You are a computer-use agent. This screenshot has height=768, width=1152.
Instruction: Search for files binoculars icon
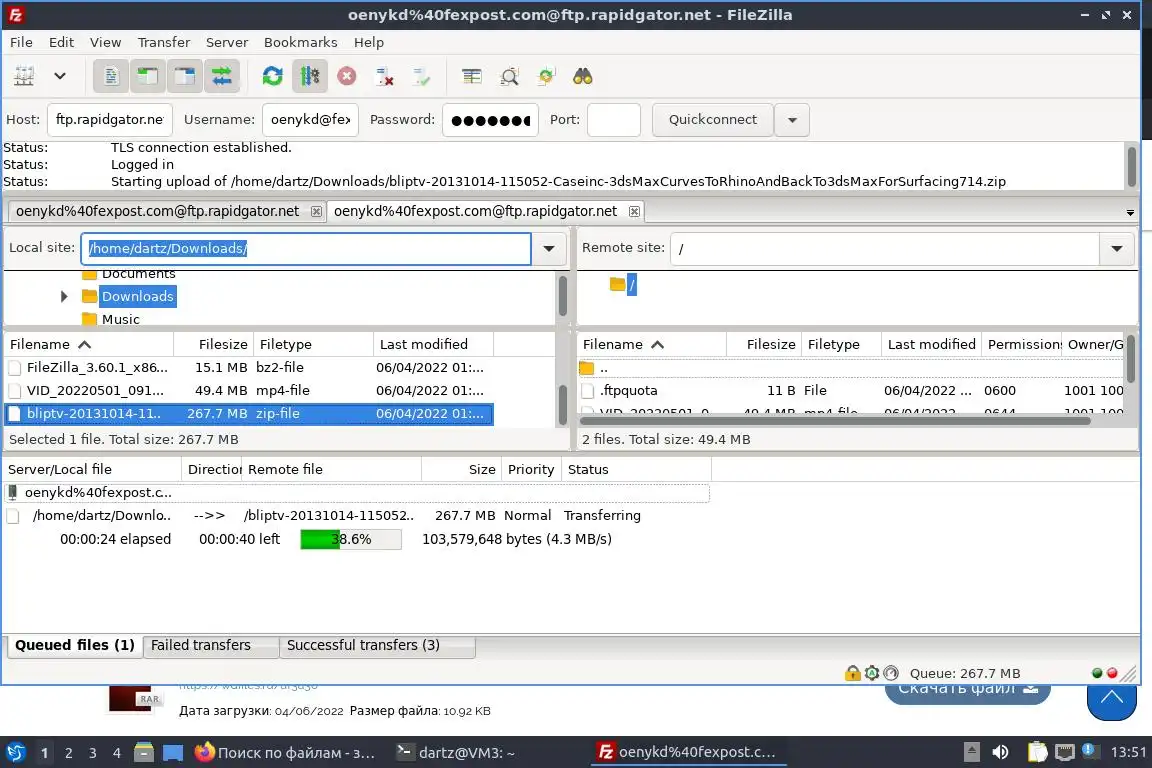pos(583,76)
